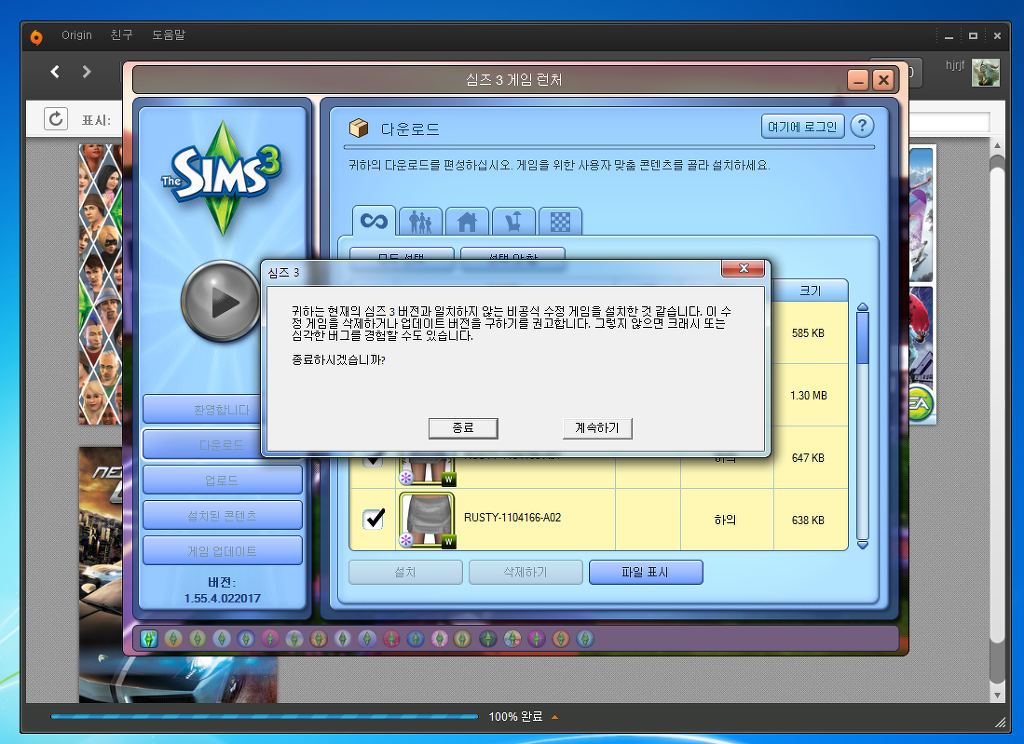Click the Origin library scrollbar thumb

pyautogui.click(x=997, y=404)
